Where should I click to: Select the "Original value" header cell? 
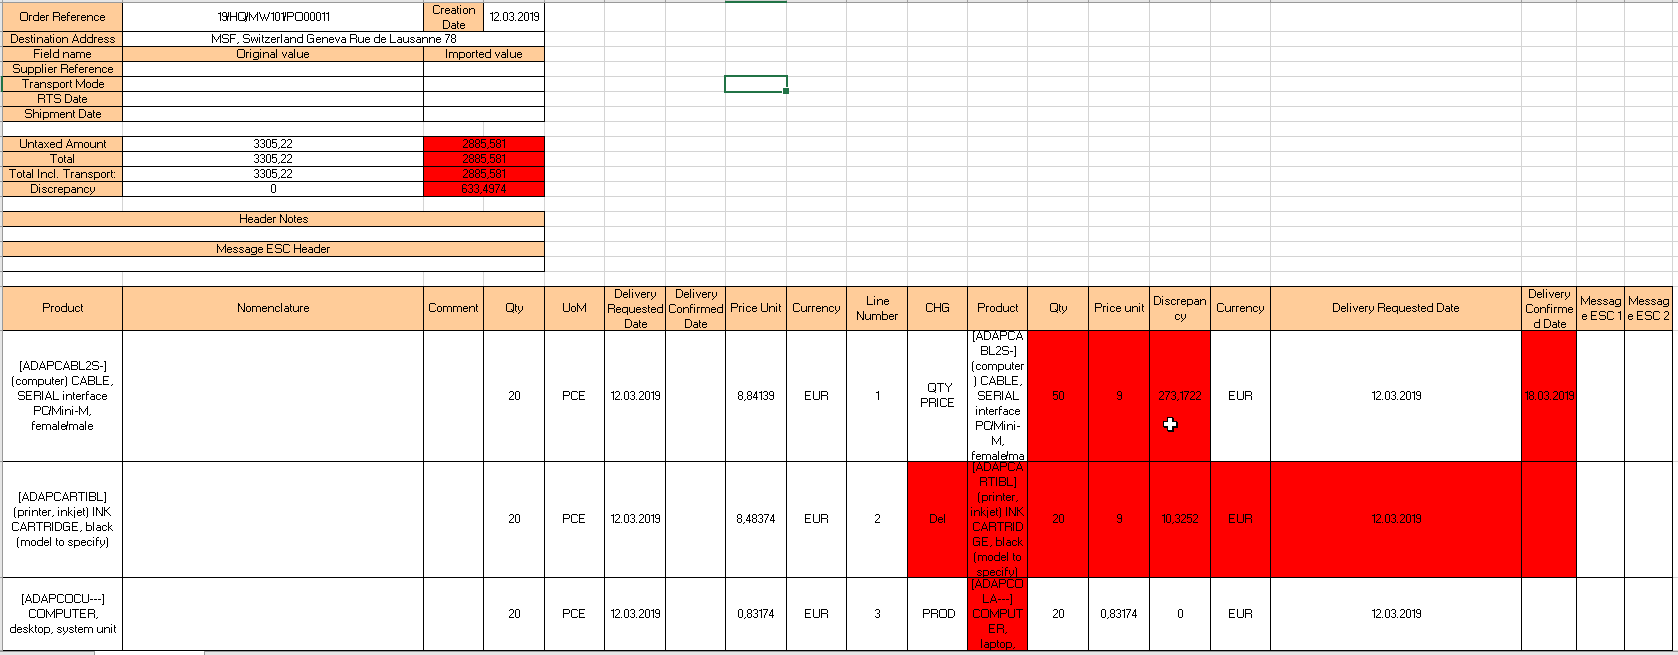(273, 54)
